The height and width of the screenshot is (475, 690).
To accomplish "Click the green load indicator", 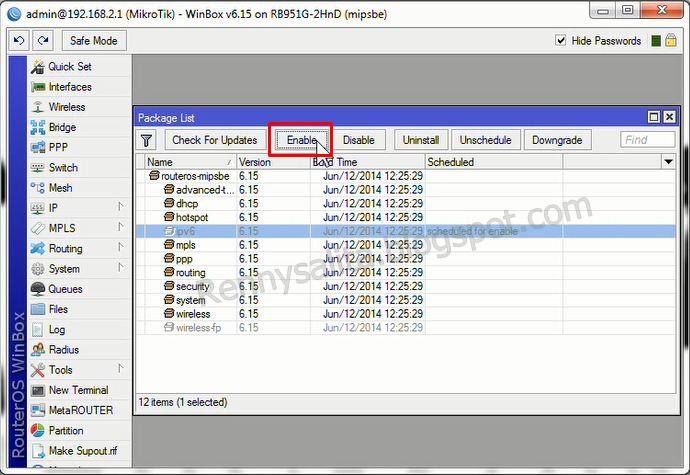I will 656,41.
